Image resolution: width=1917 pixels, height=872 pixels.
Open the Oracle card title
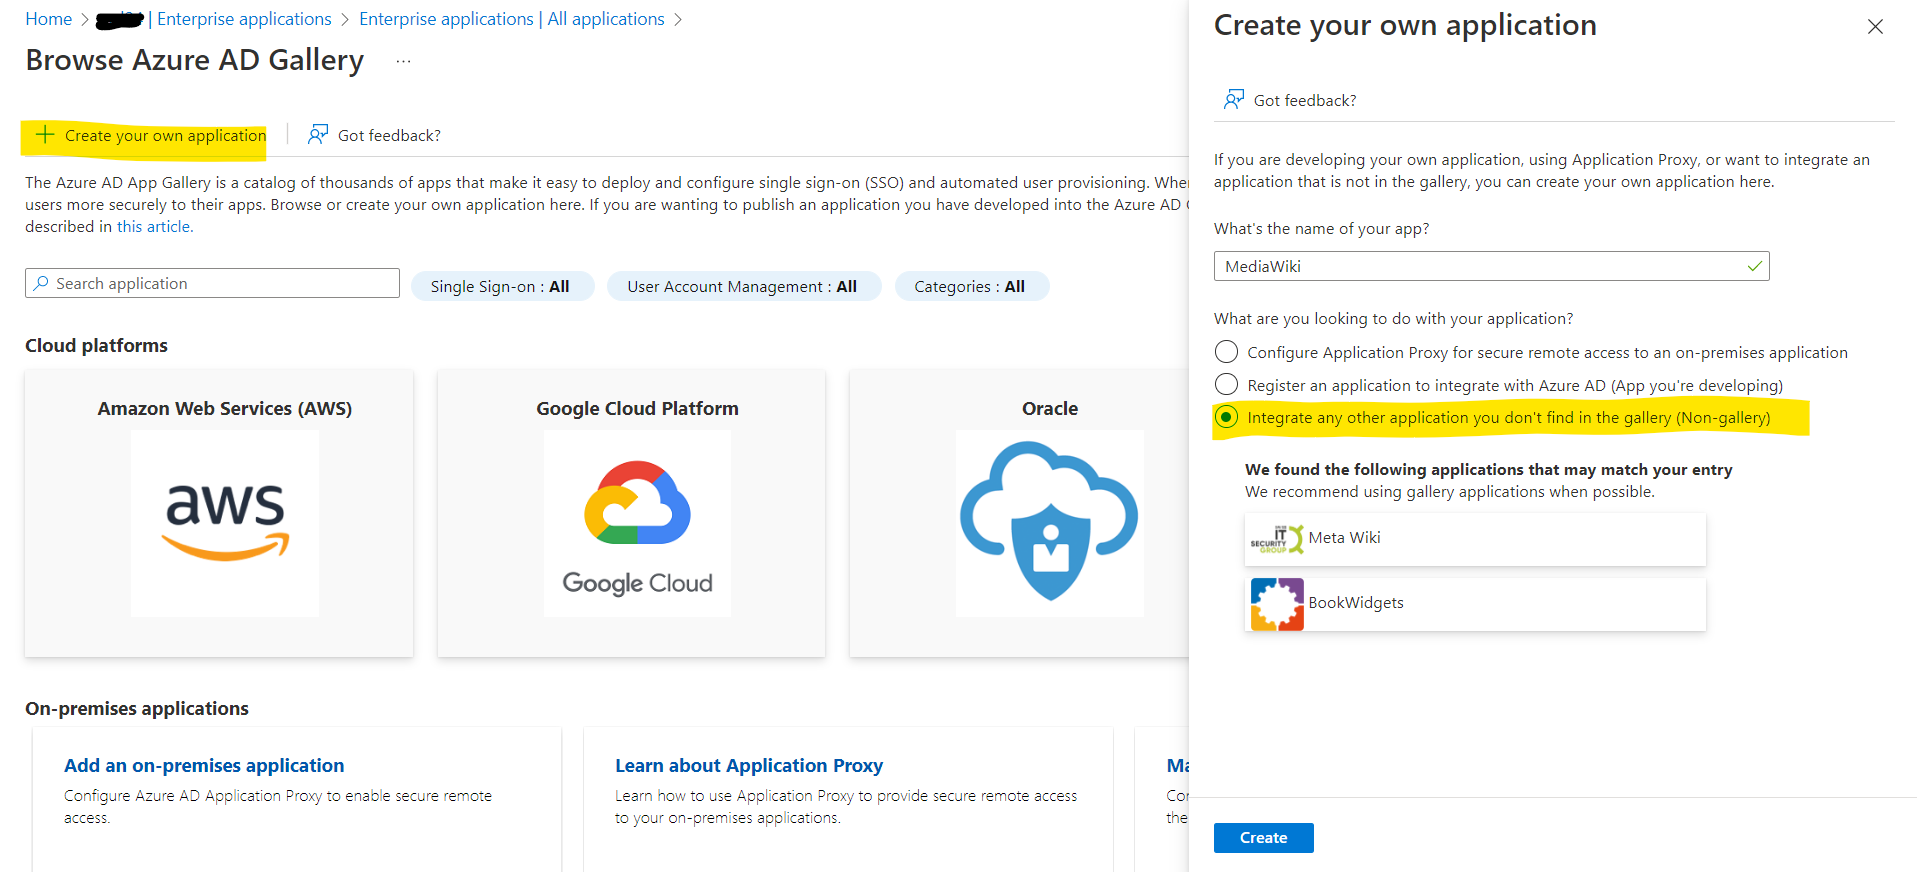pyautogui.click(x=1050, y=408)
